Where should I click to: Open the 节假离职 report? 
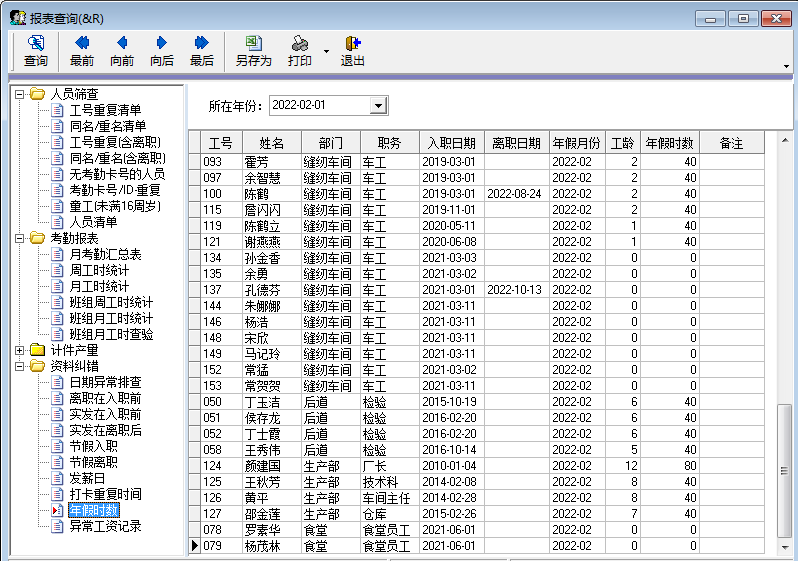pos(93,462)
